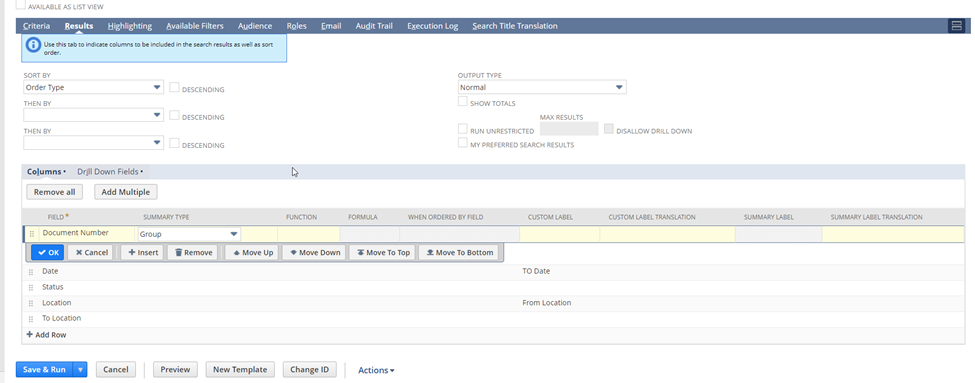The width and height of the screenshot is (975, 383).
Task: Click the Save & Run button
Action: (44, 369)
